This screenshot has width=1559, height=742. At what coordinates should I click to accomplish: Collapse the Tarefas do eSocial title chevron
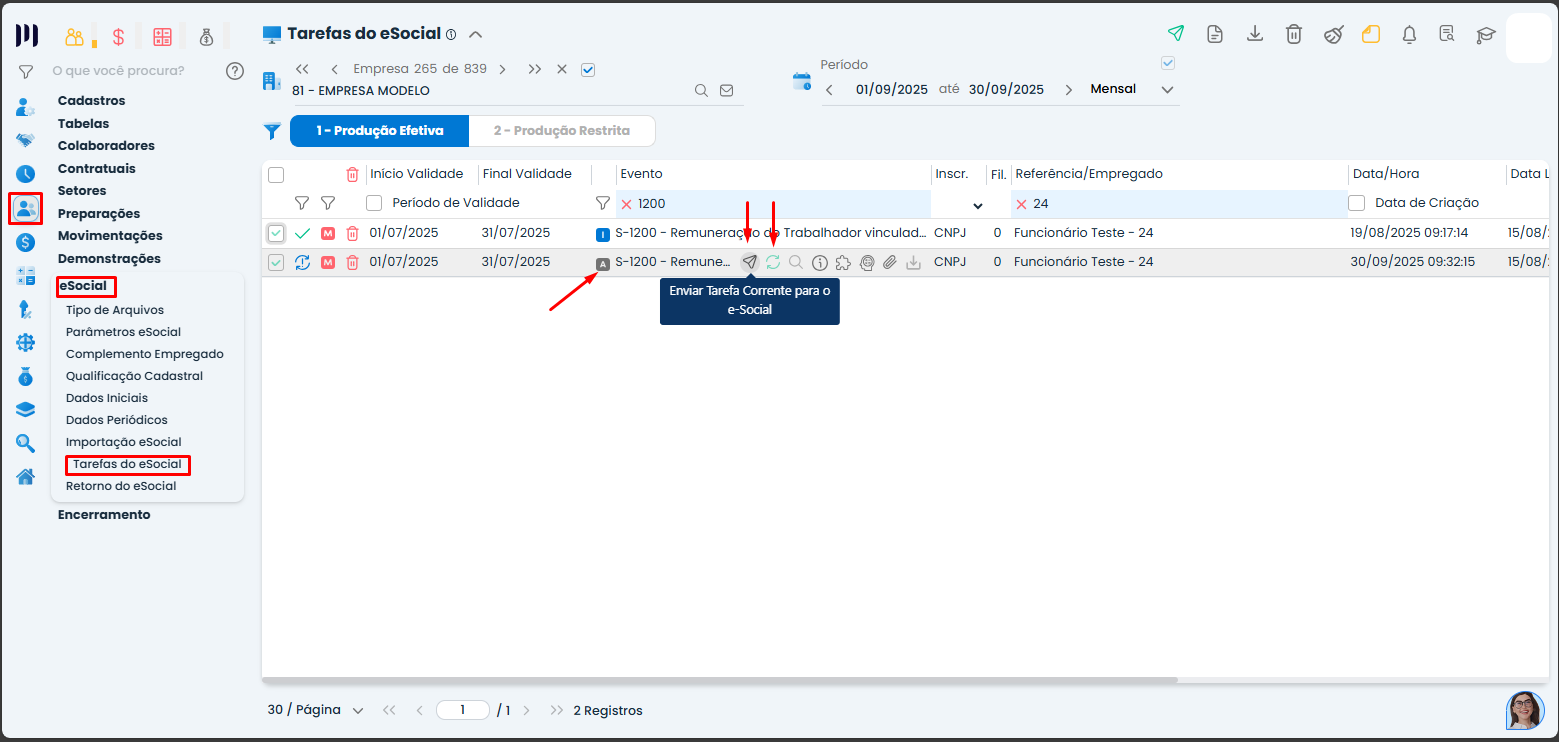click(476, 35)
